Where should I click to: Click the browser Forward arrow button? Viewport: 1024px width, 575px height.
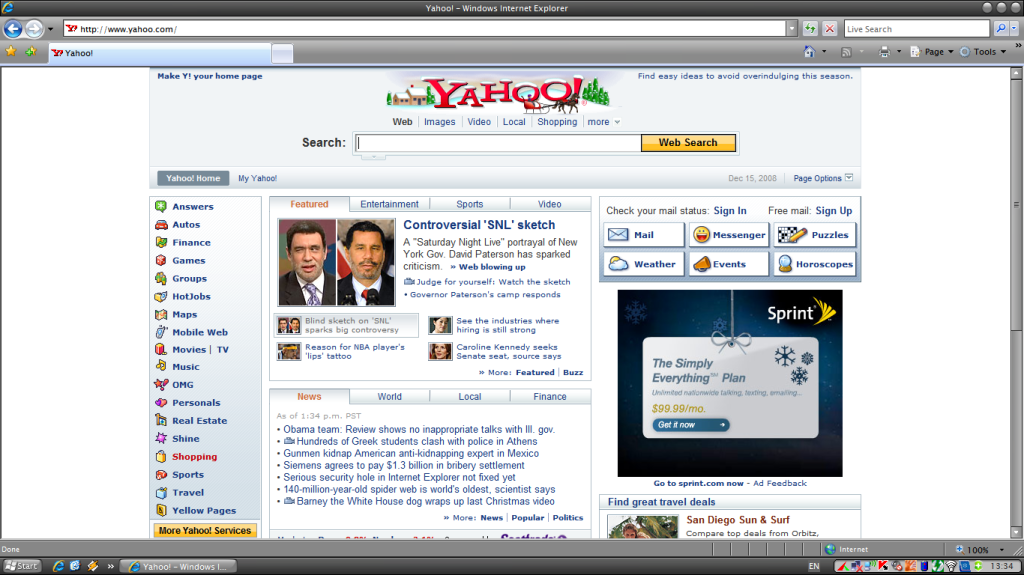34,29
